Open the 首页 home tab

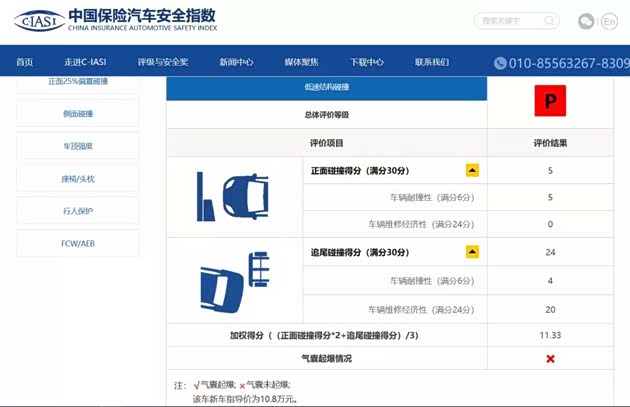pyautogui.click(x=25, y=62)
